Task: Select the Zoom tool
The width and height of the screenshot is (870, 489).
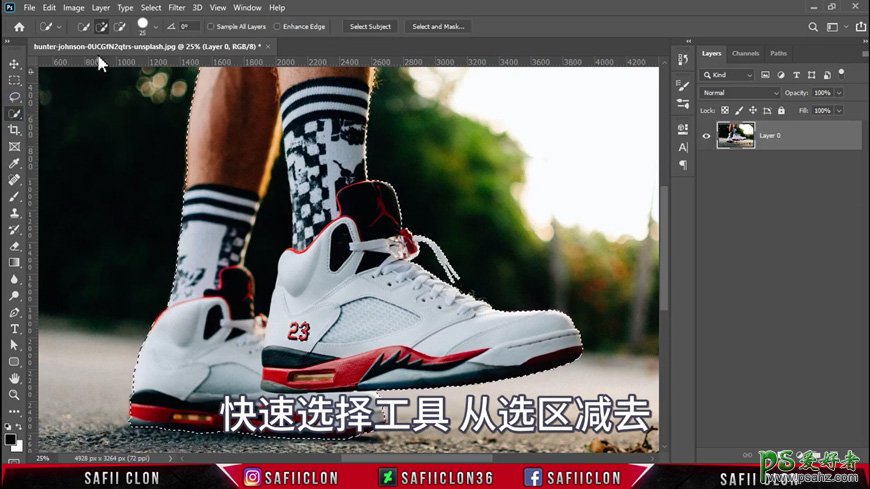Action: coord(14,395)
